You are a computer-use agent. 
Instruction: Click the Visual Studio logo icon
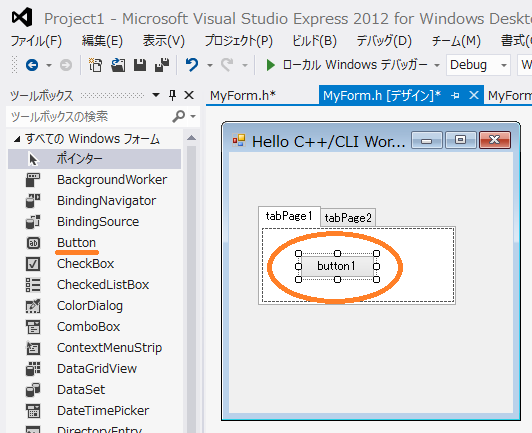click(x=22, y=17)
